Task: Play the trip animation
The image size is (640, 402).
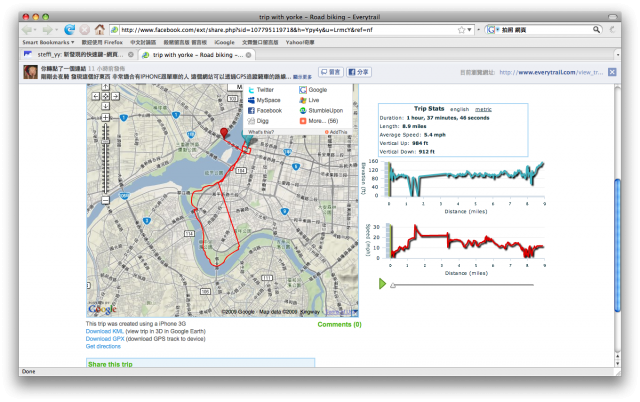Action: coord(382,284)
